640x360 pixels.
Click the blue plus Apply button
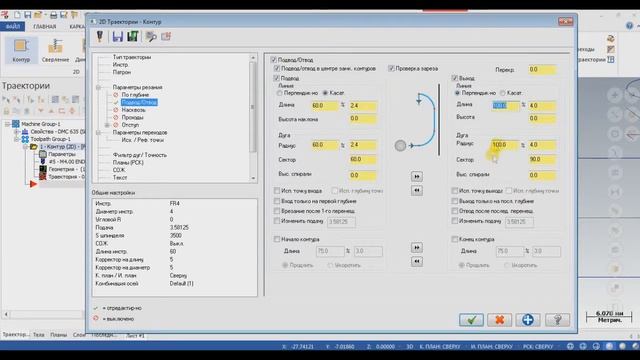click(x=528, y=320)
